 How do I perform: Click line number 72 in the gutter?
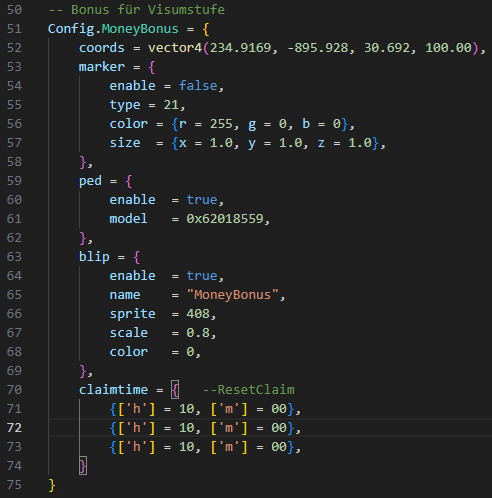pyautogui.click(x=14, y=428)
